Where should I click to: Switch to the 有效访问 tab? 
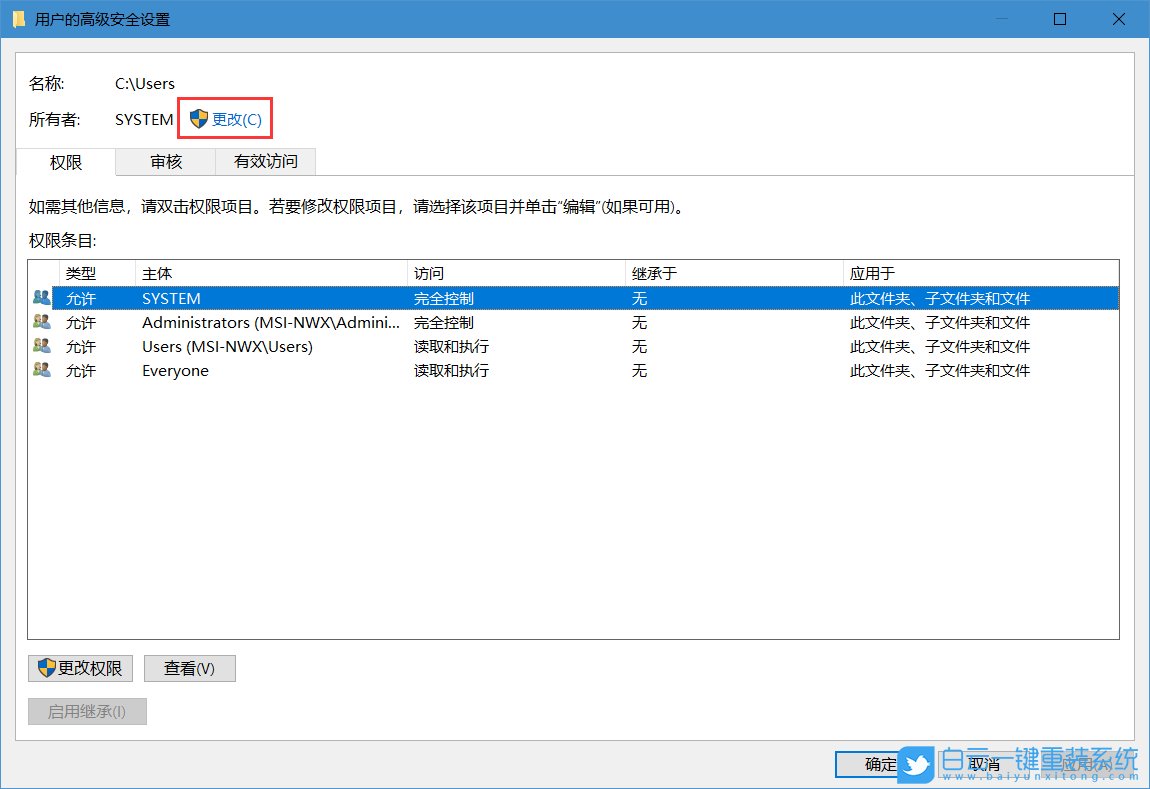tap(266, 162)
